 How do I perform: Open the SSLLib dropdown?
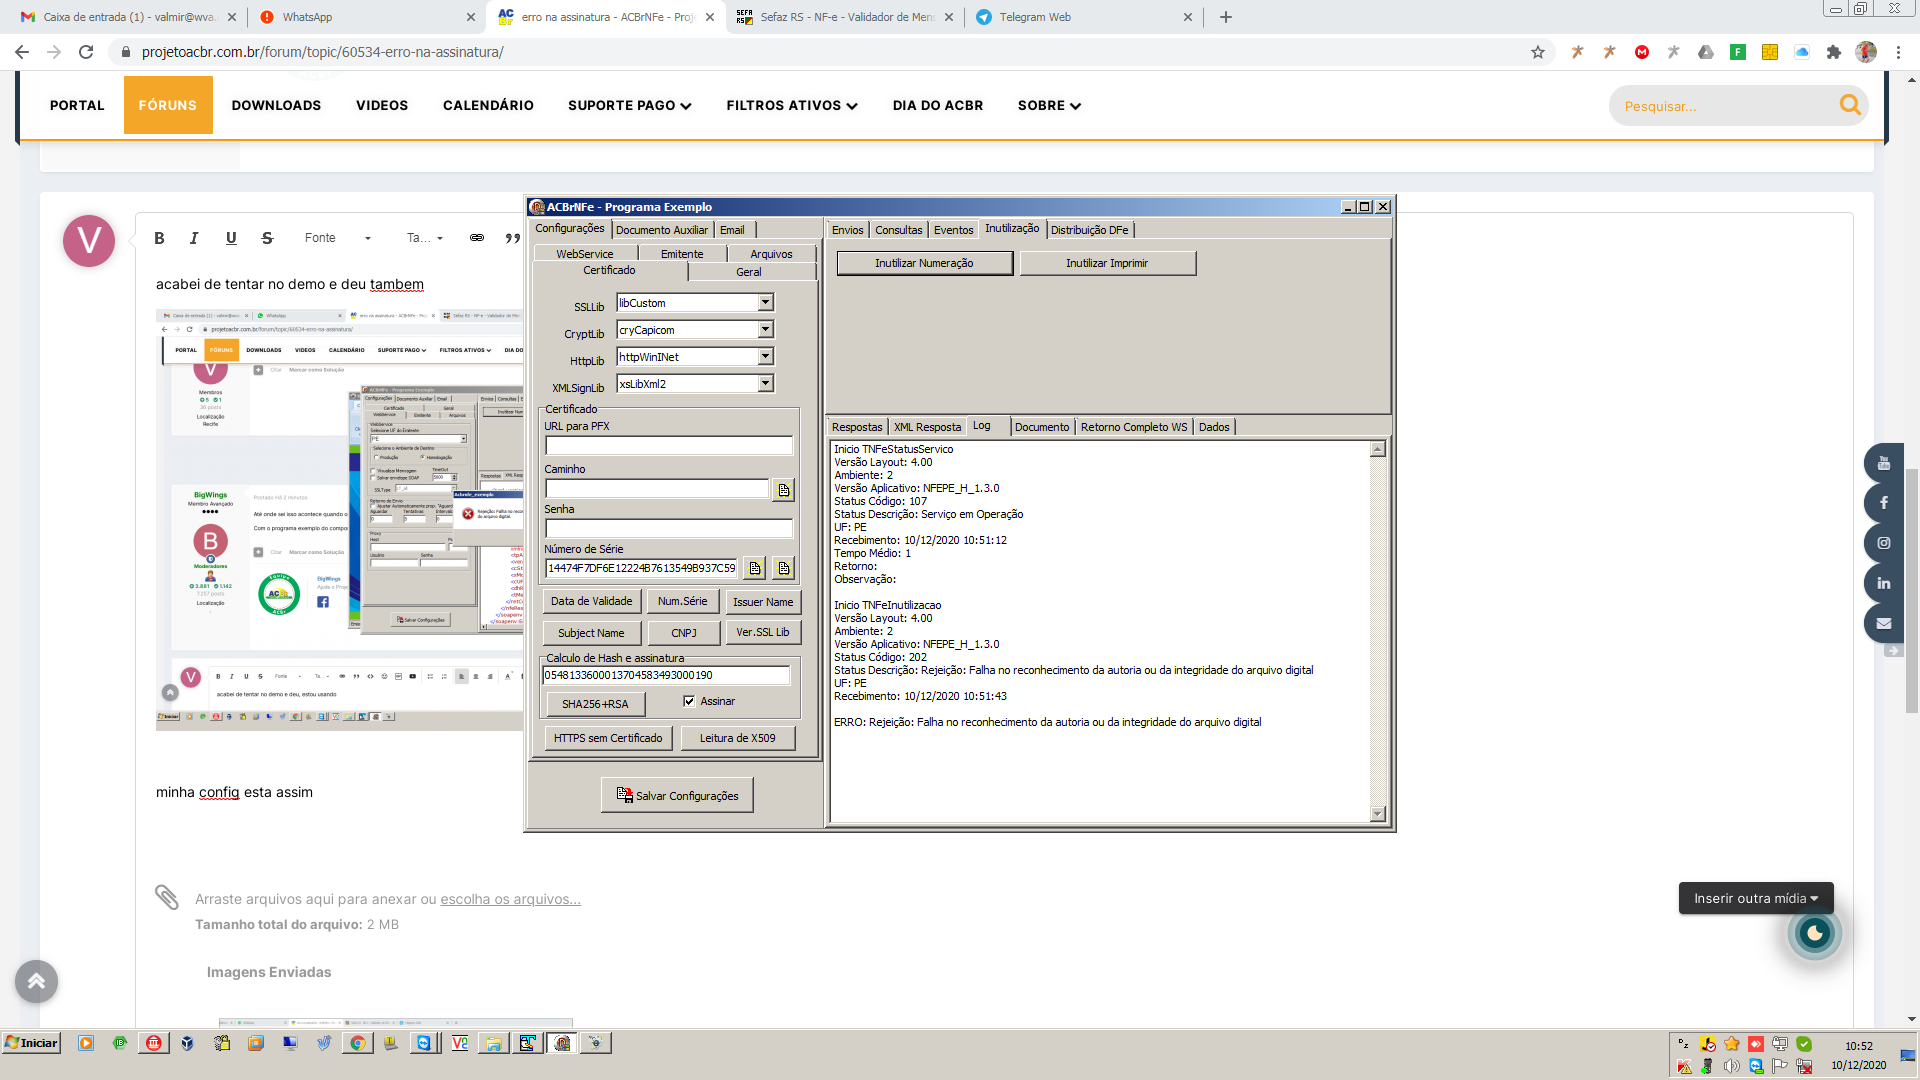click(765, 303)
